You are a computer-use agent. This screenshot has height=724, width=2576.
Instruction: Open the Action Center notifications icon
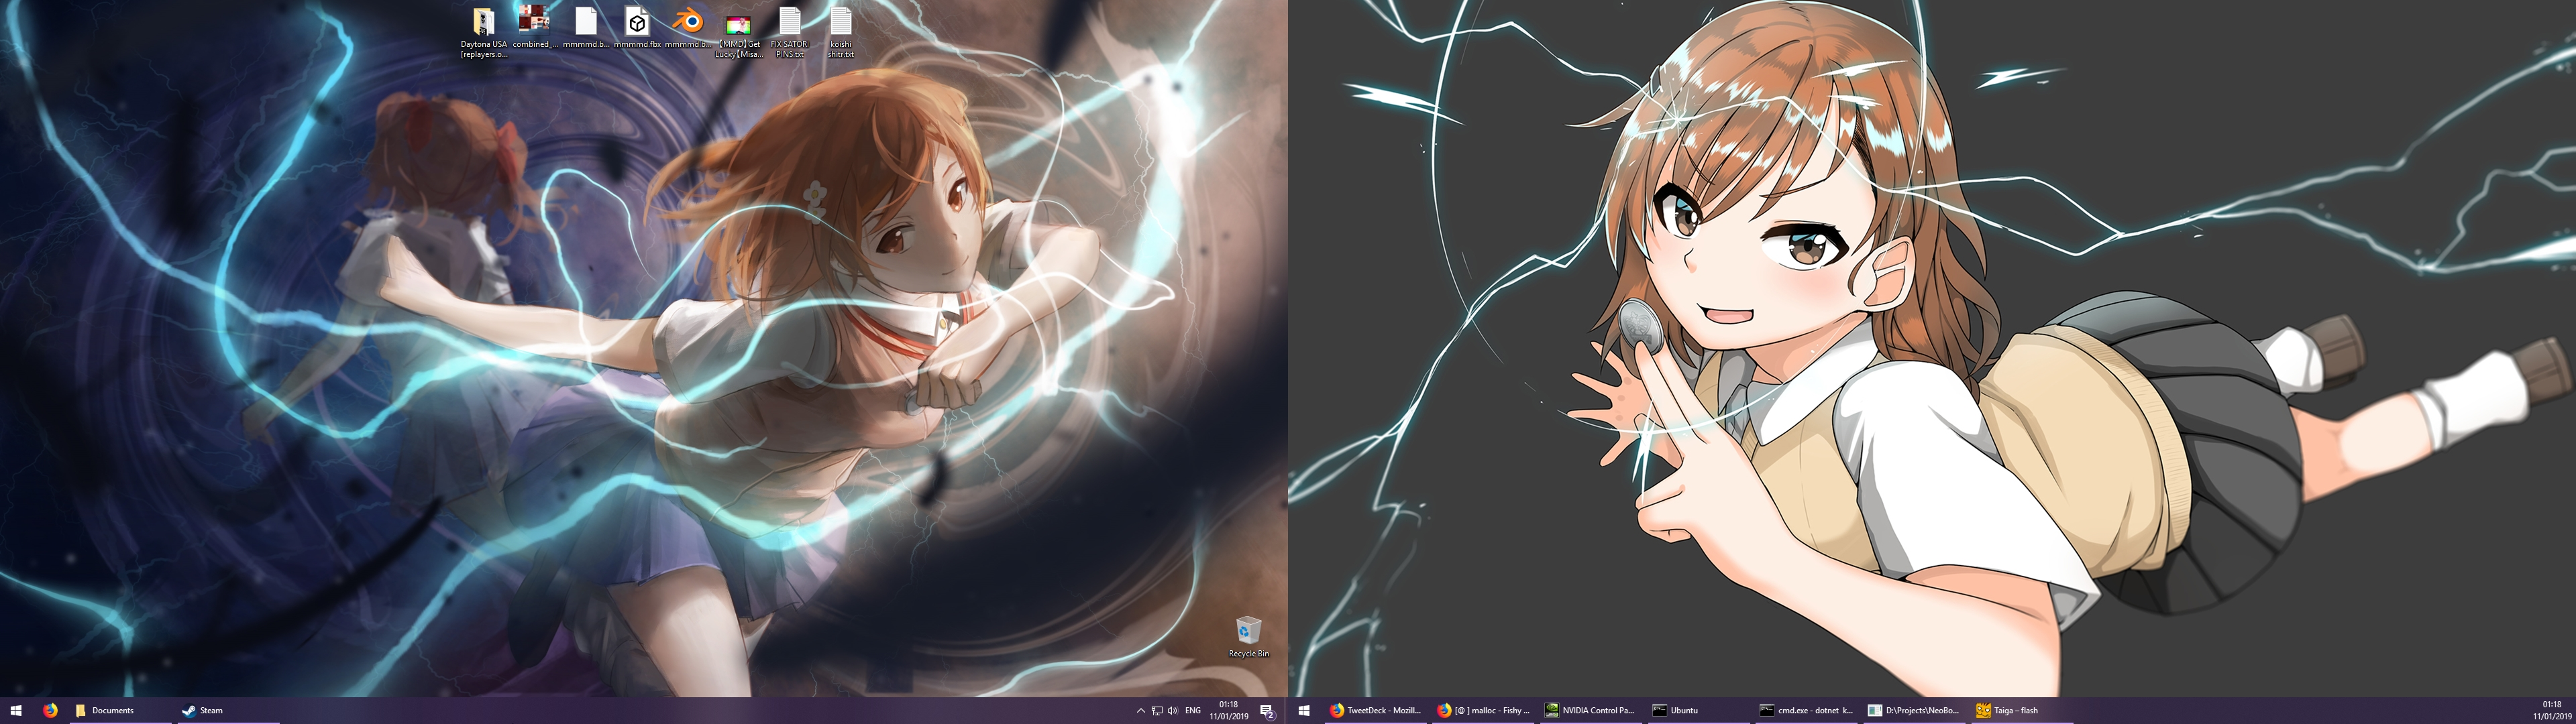coord(1267,711)
